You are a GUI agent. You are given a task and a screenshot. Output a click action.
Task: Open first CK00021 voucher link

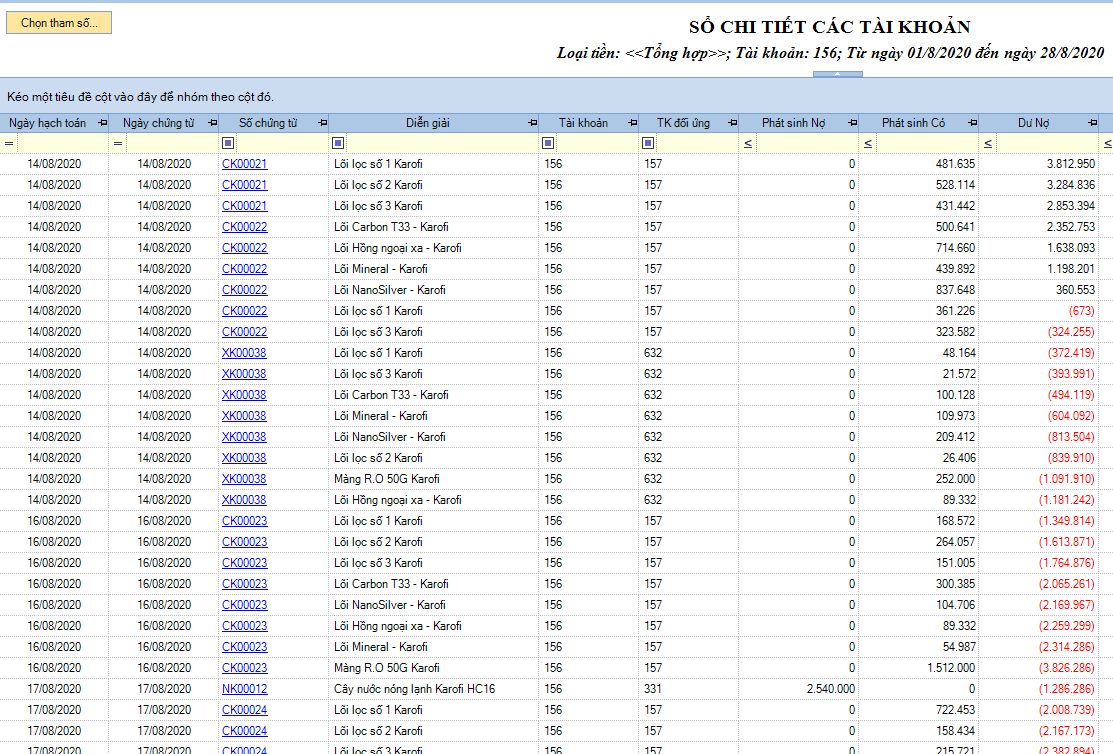[x=244, y=164]
